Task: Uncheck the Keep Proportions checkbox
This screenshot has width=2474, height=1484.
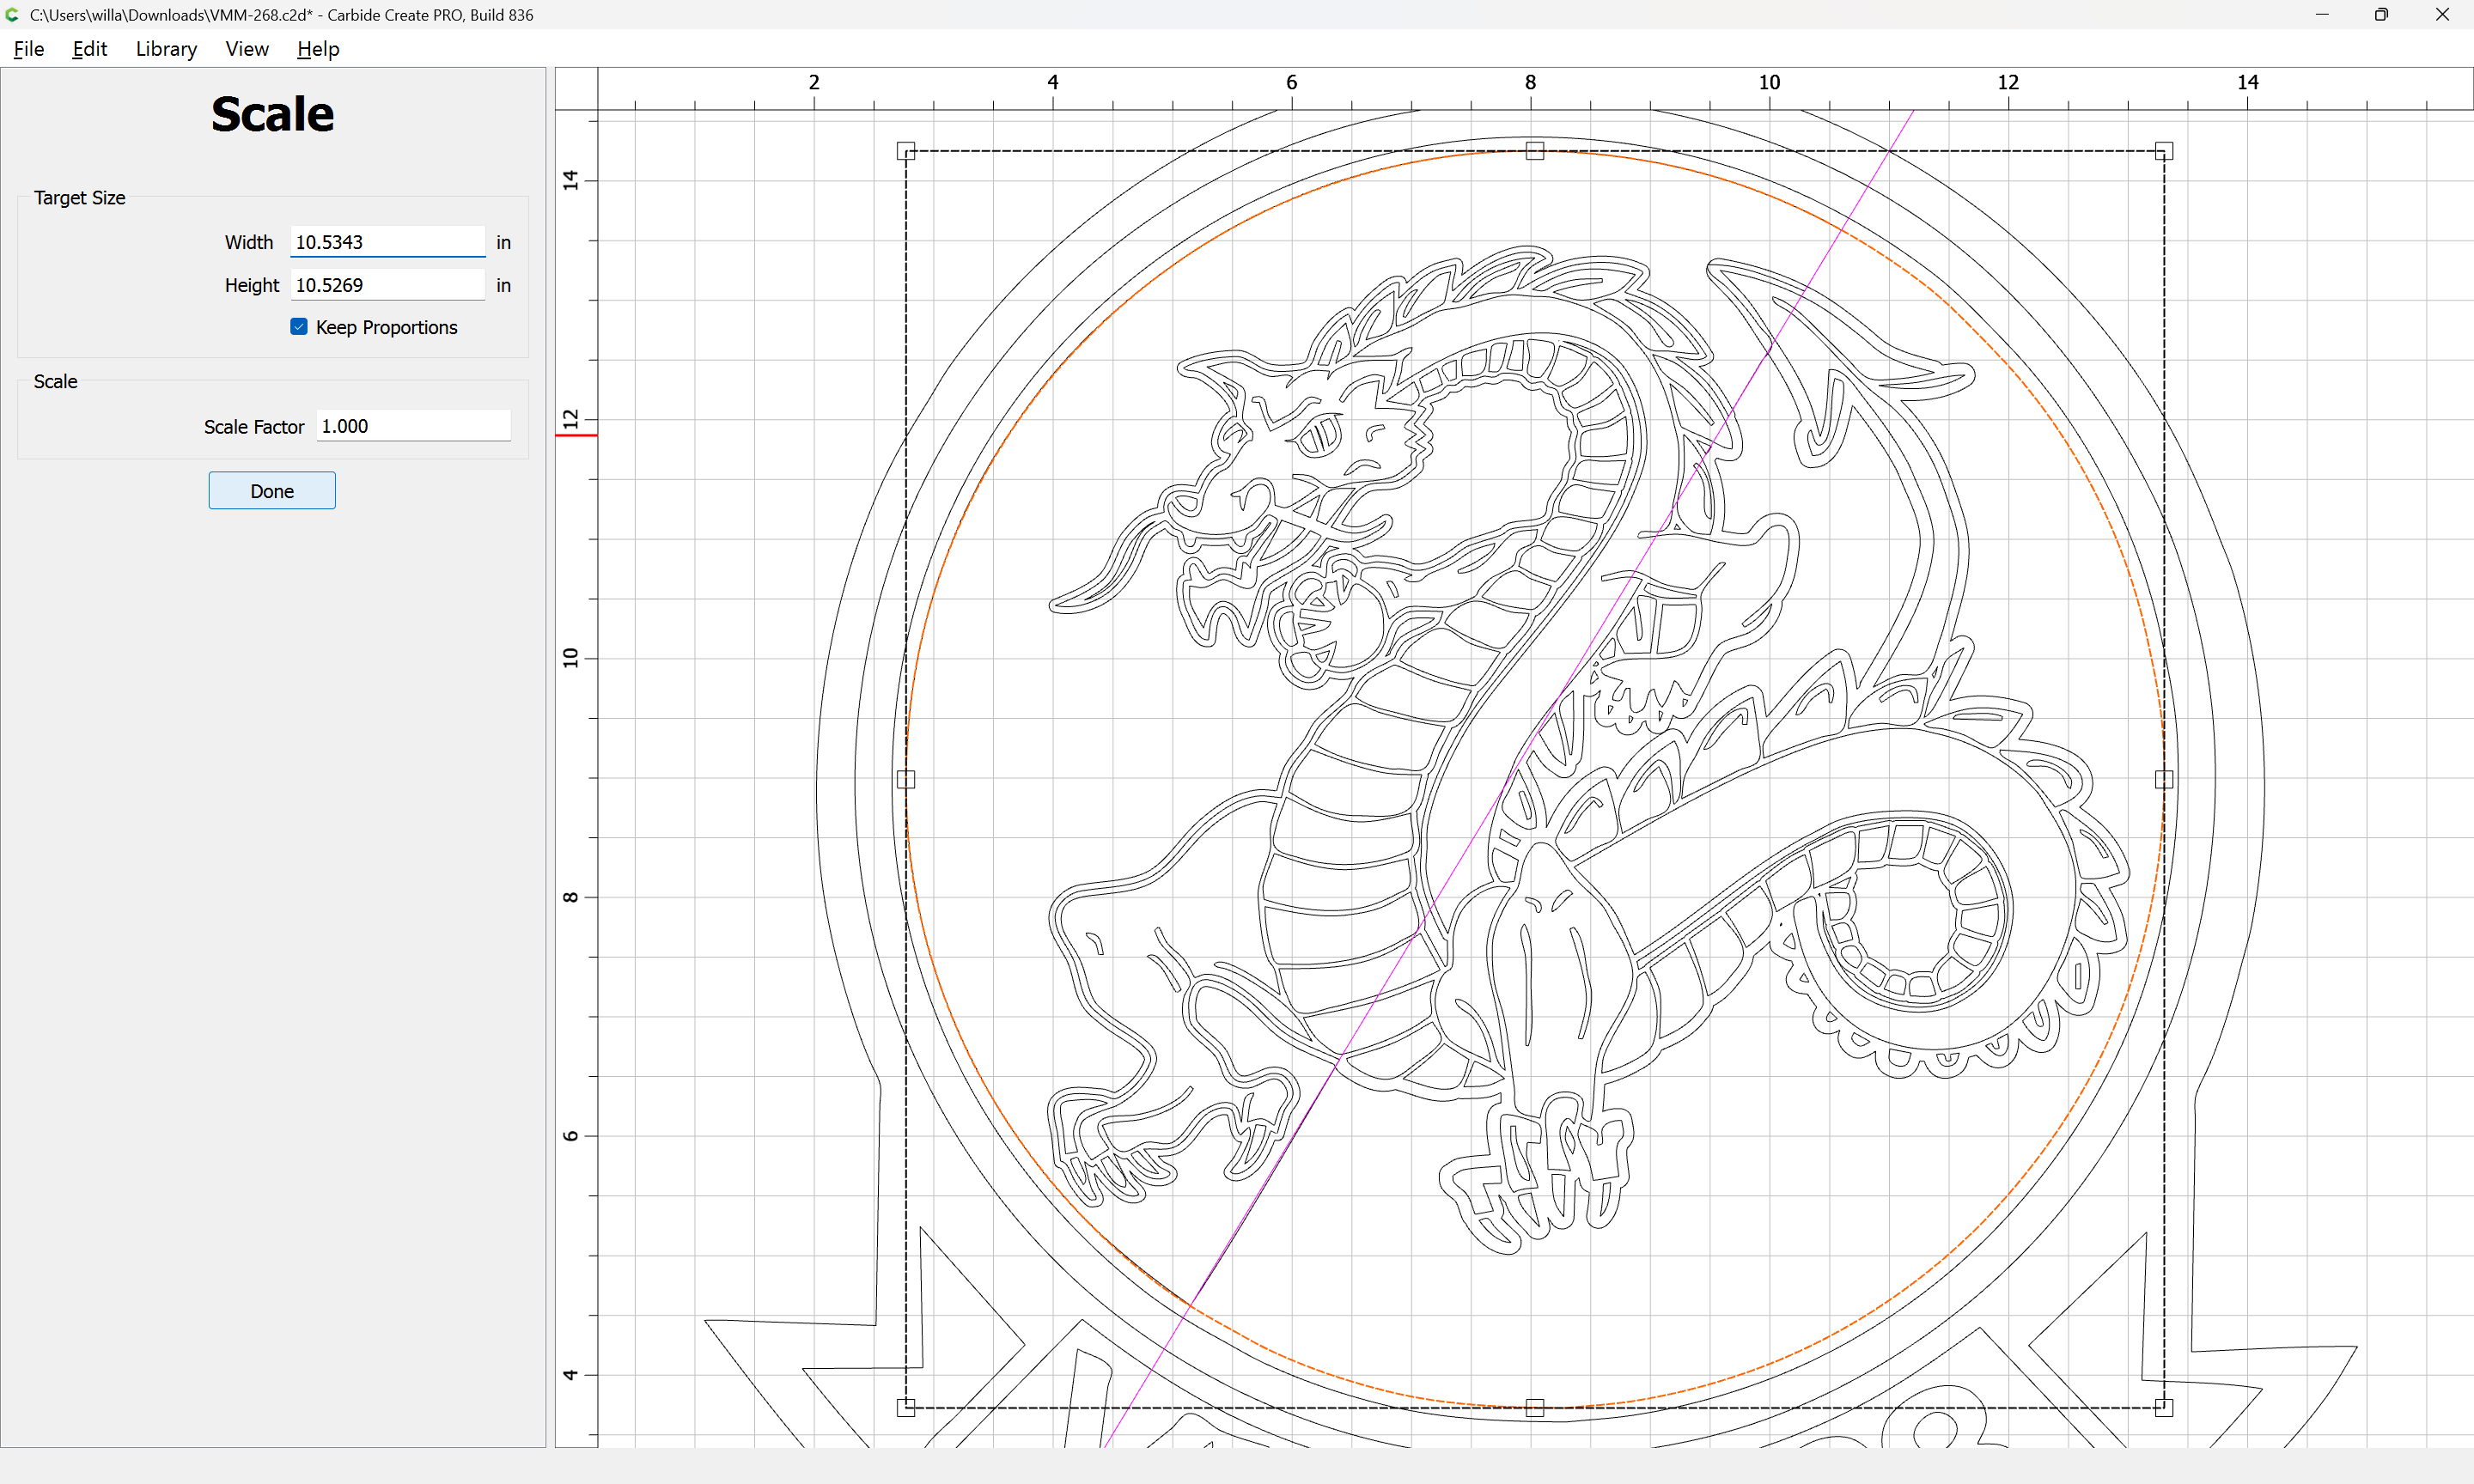Action: [299, 327]
